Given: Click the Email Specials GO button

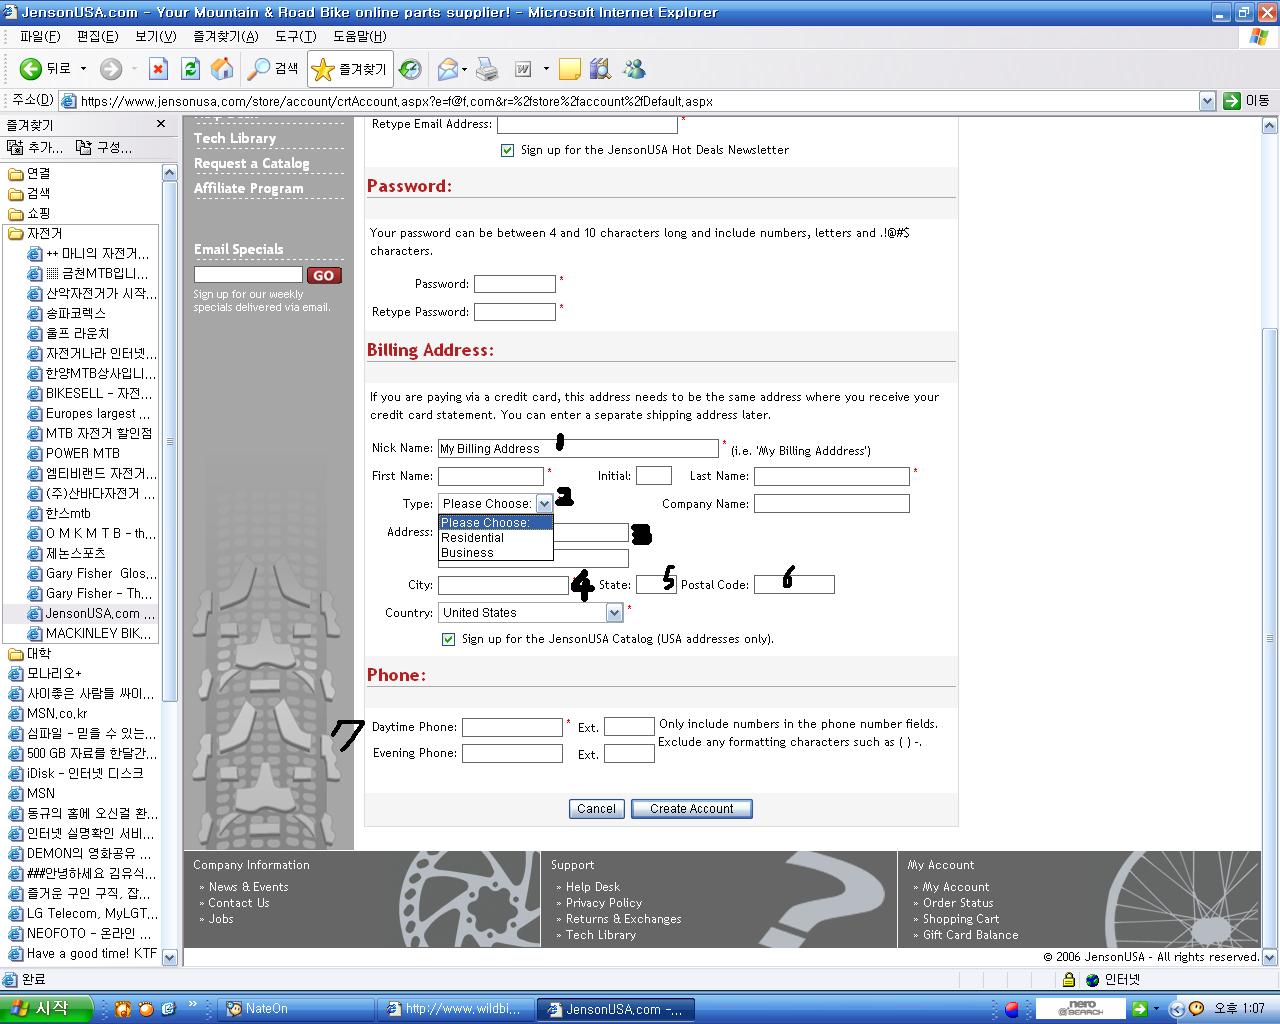Looking at the screenshot, I should [x=324, y=276].
